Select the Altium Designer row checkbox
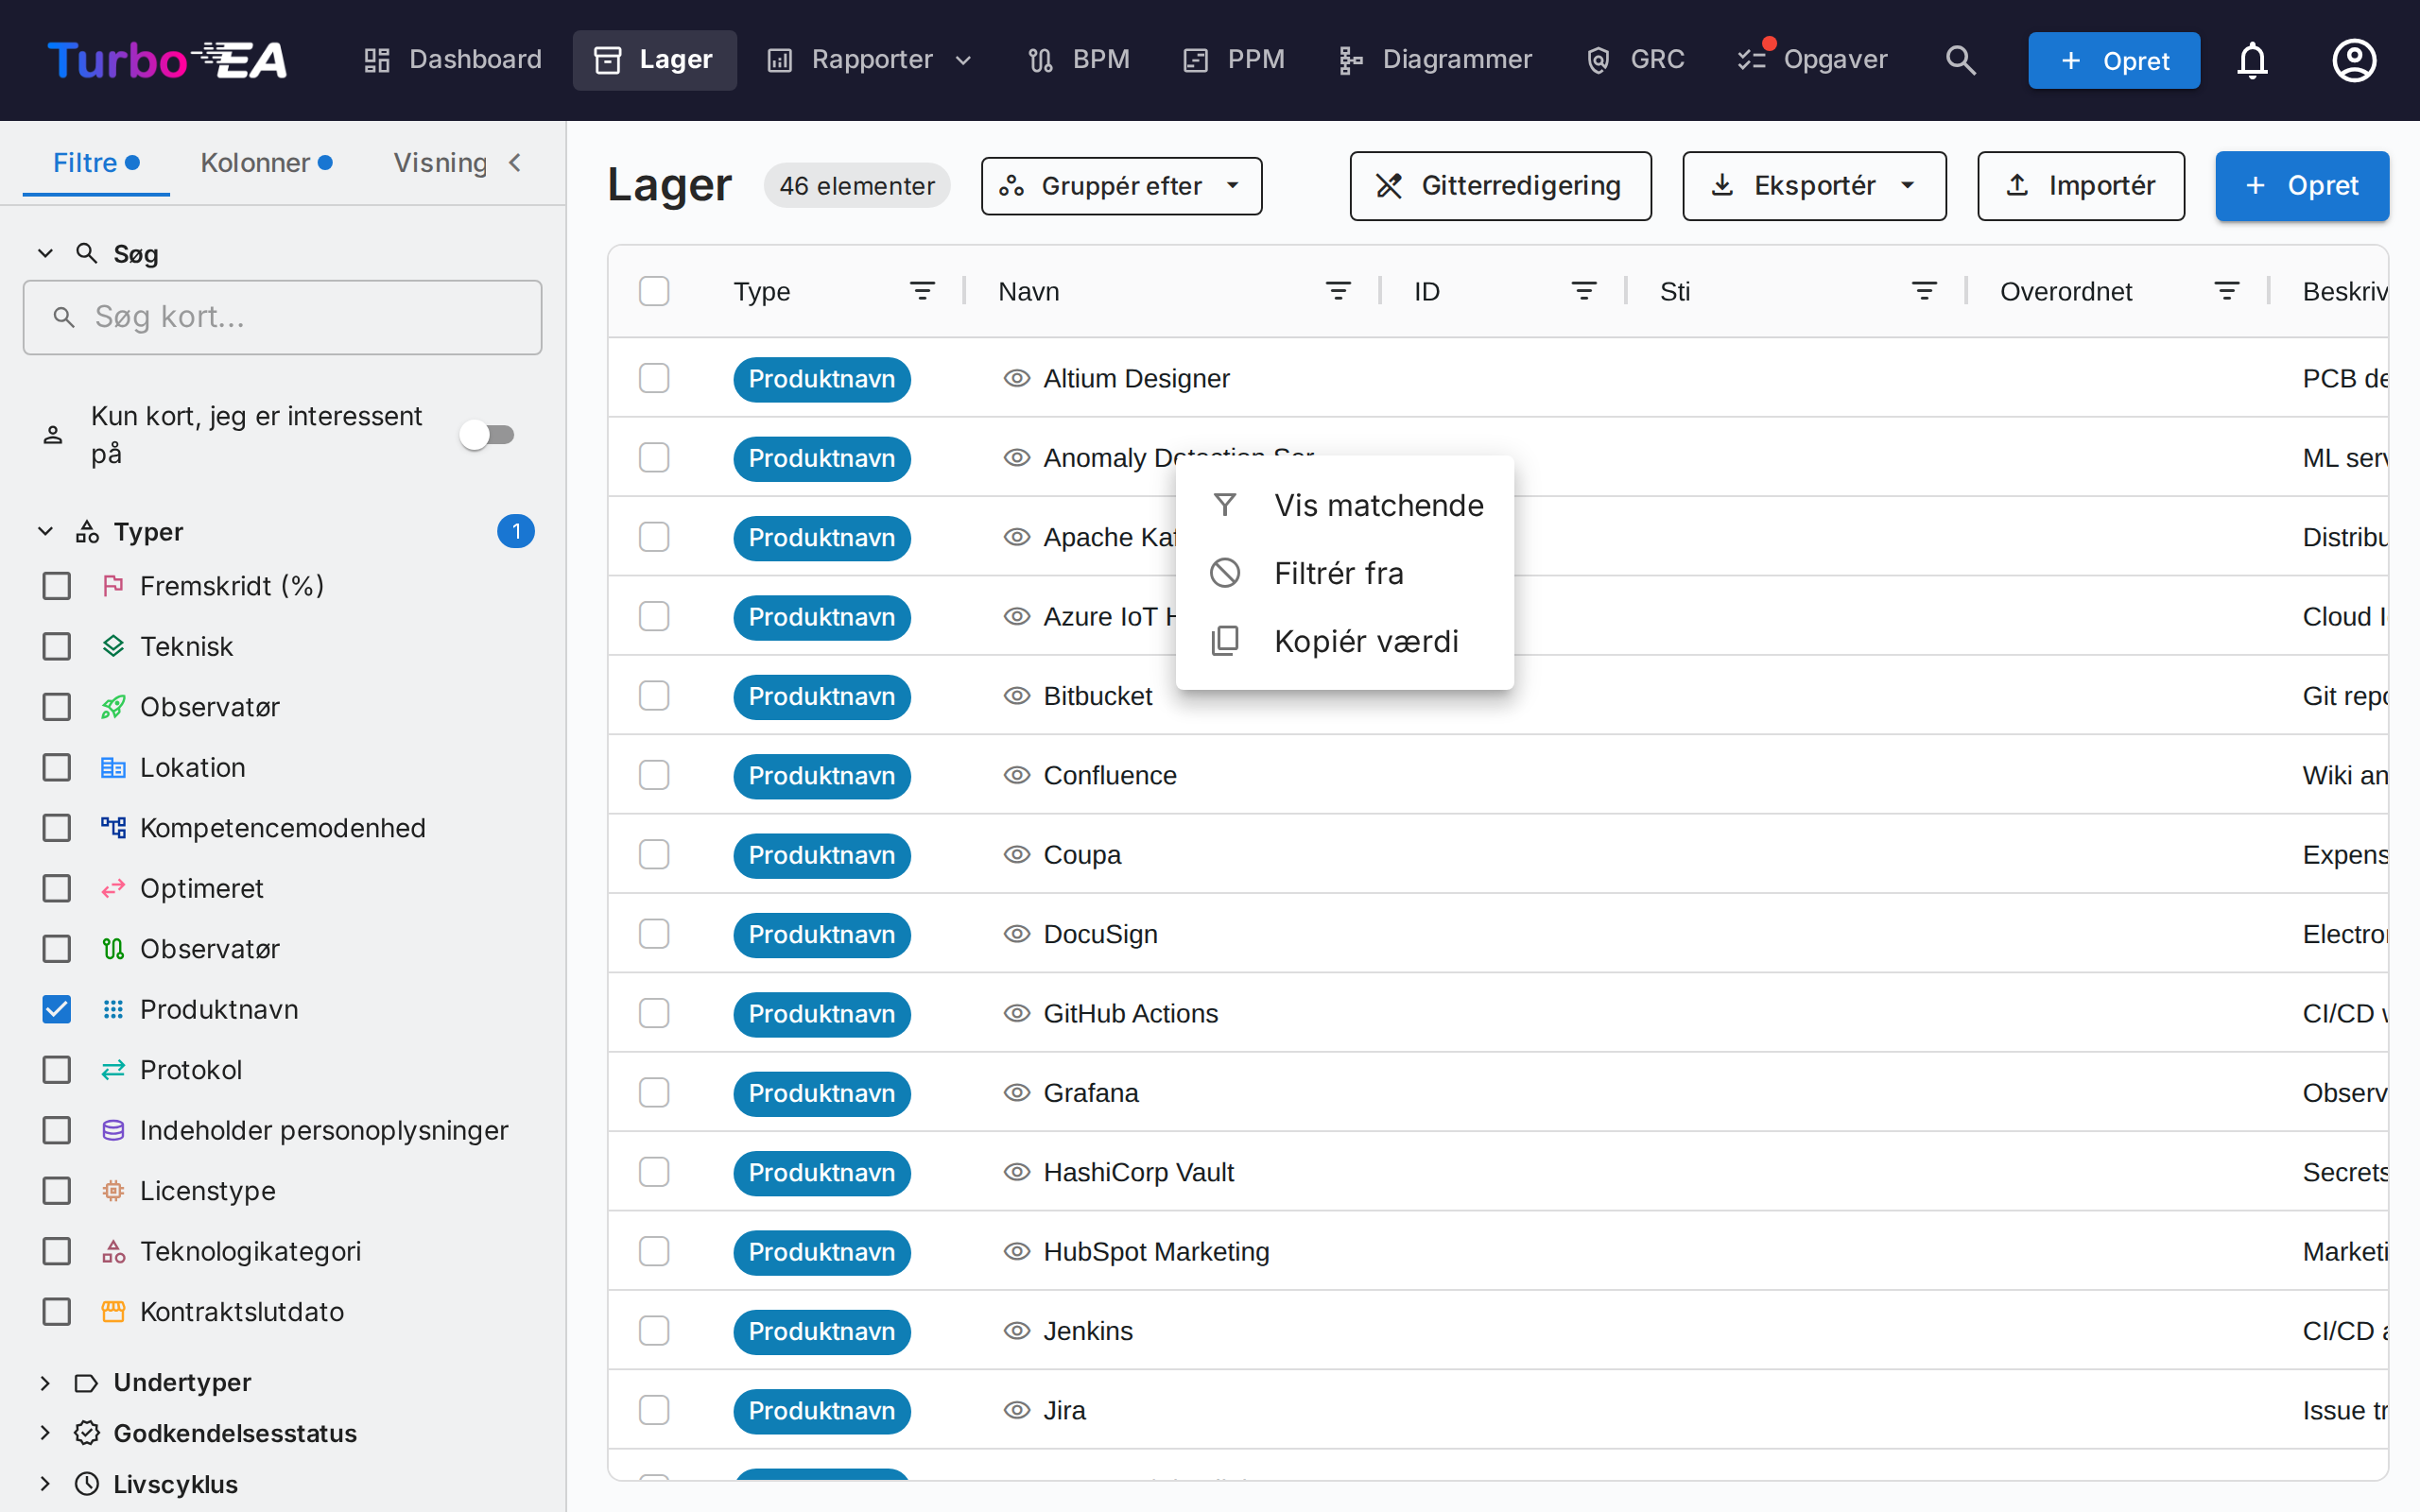Viewport: 2420px width, 1512px height. point(654,378)
